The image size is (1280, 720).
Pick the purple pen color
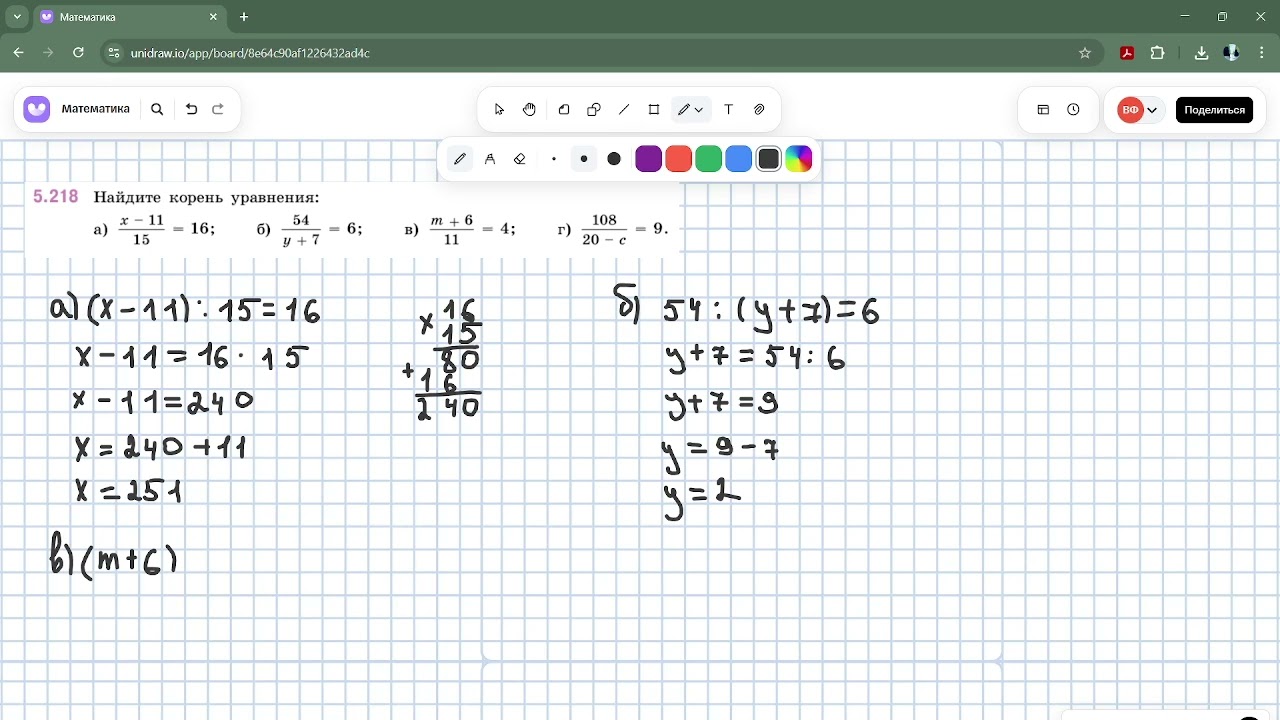tap(649, 159)
